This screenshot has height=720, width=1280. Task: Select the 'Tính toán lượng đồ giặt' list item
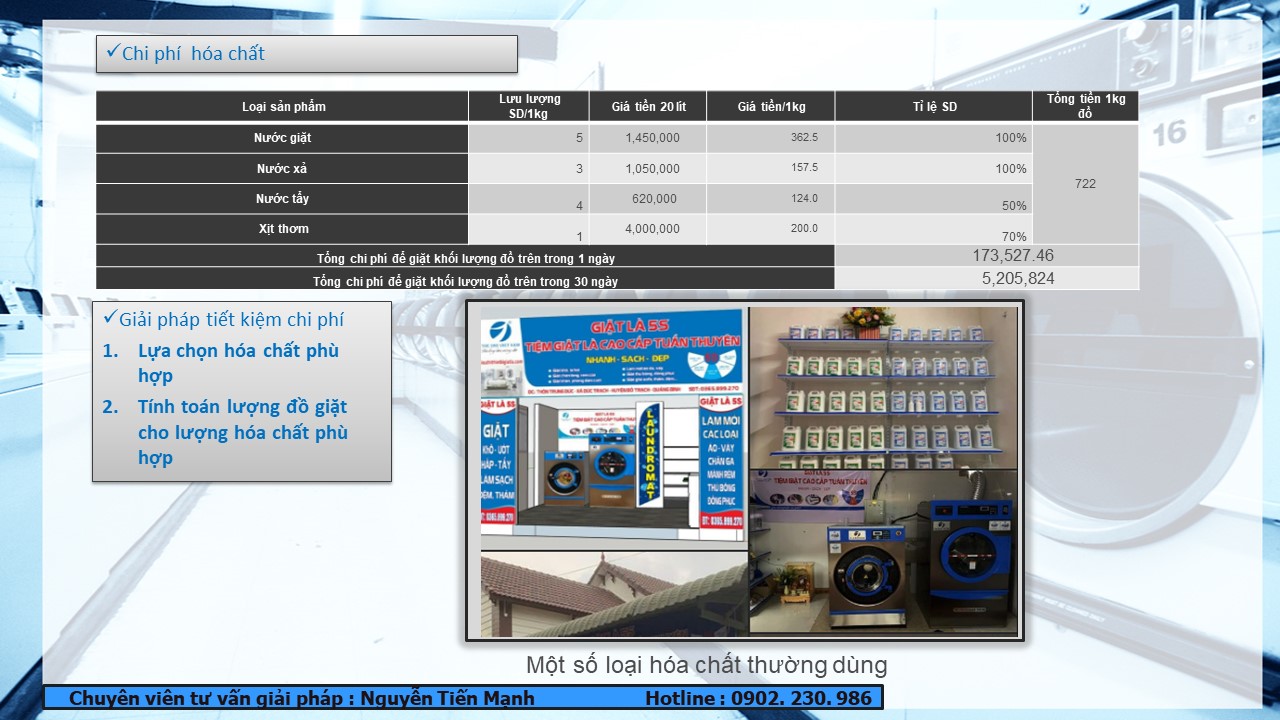pos(243,432)
